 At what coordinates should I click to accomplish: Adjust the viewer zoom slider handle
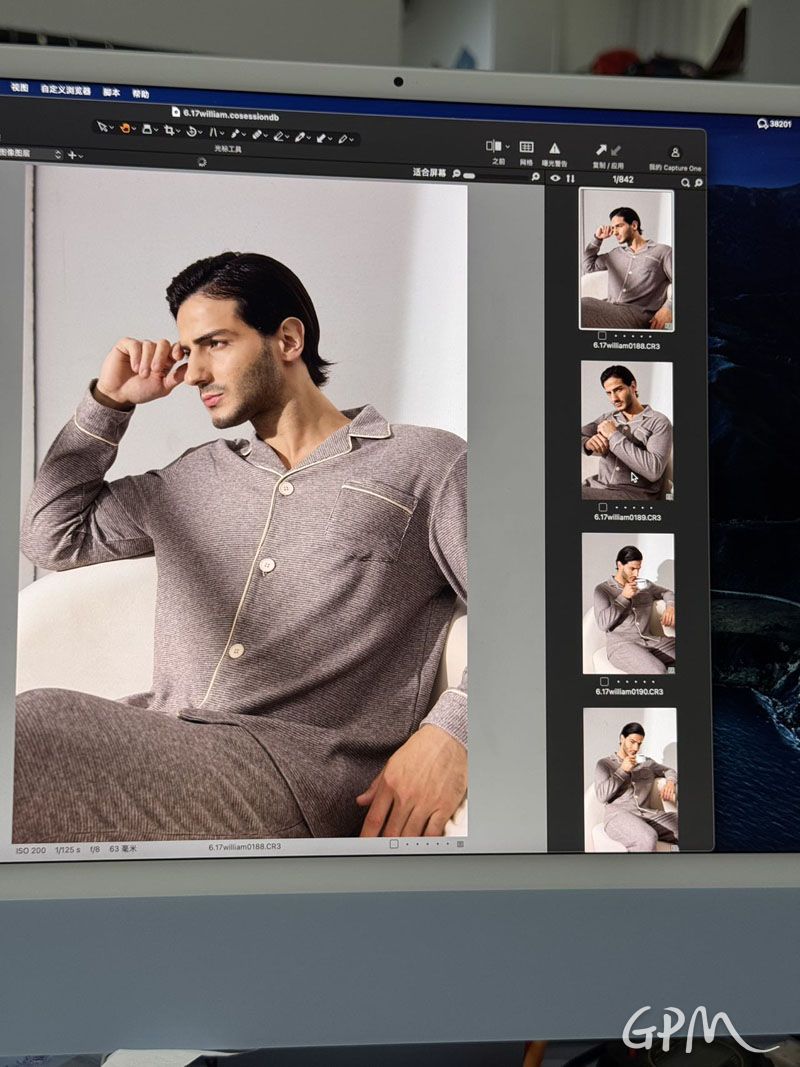(x=469, y=176)
